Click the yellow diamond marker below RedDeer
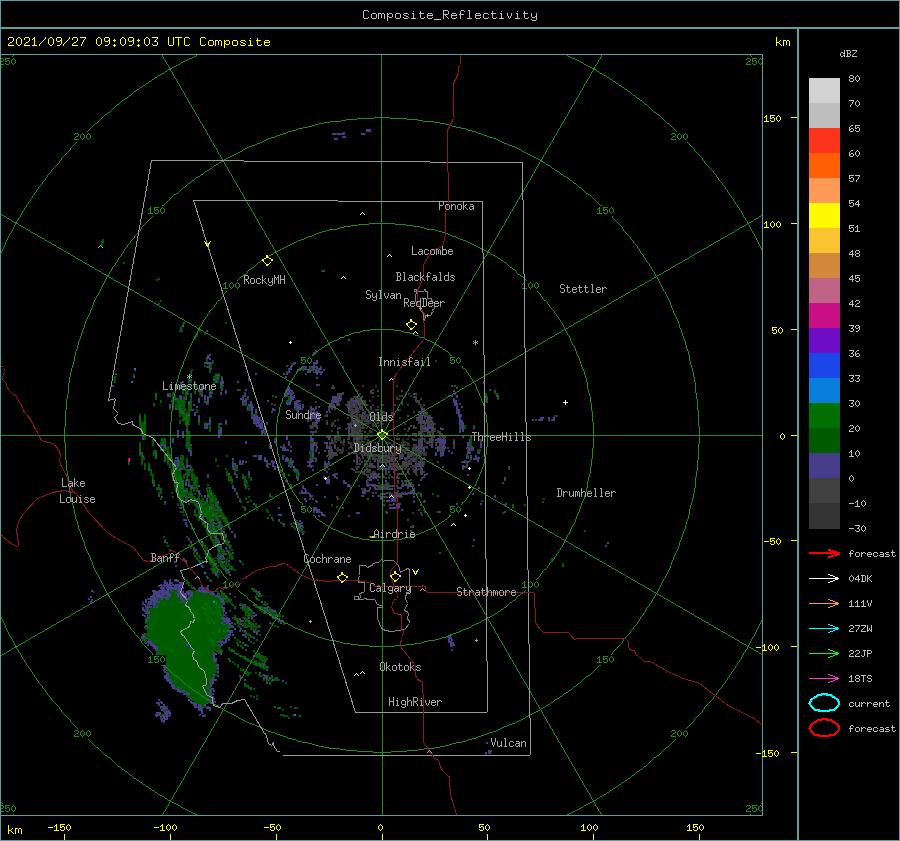900x841 pixels. (x=412, y=325)
